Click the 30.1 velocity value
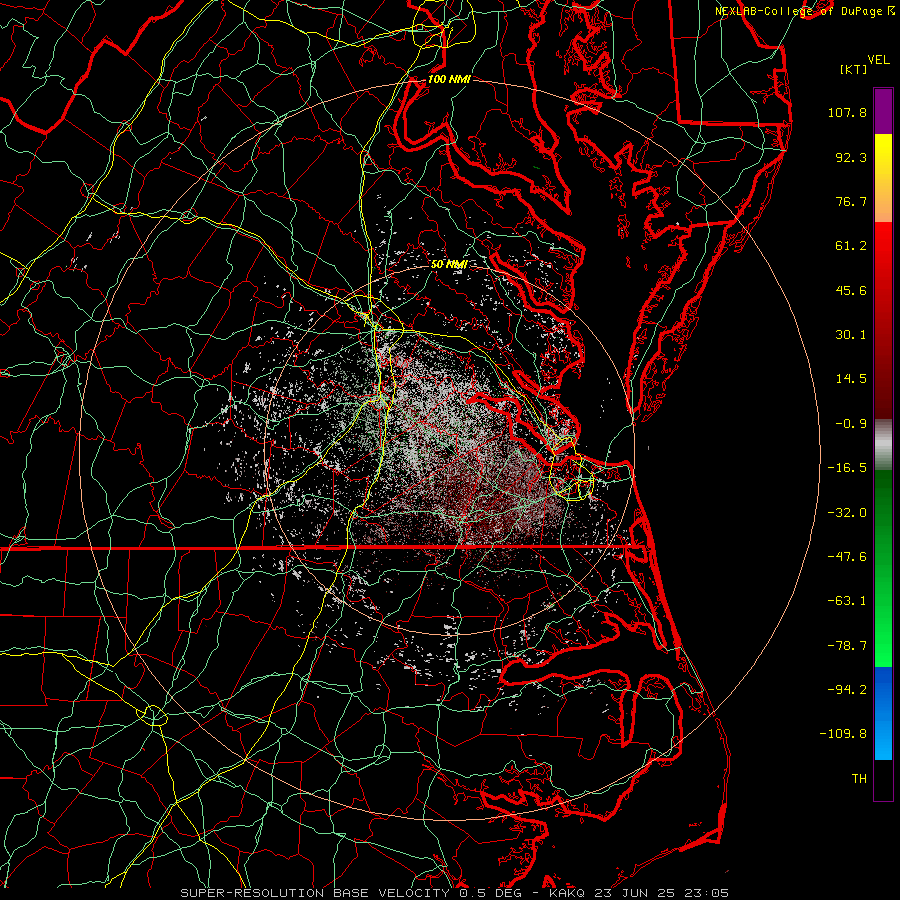 [851, 335]
